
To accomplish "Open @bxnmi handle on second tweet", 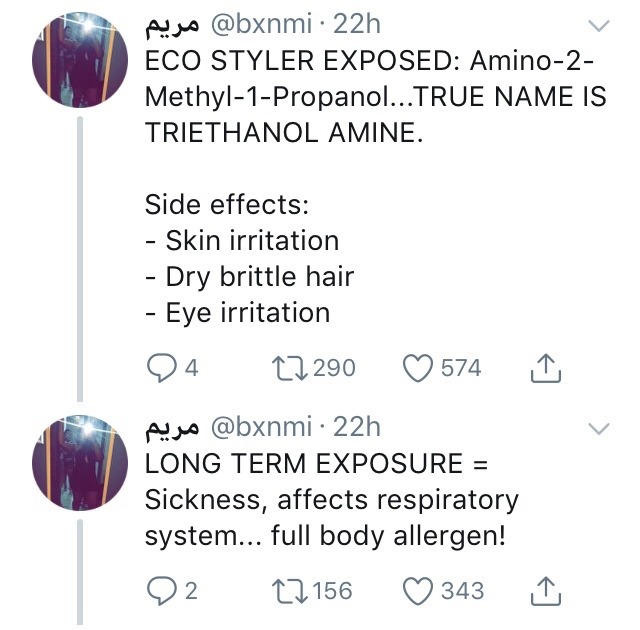I will click(x=261, y=427).
